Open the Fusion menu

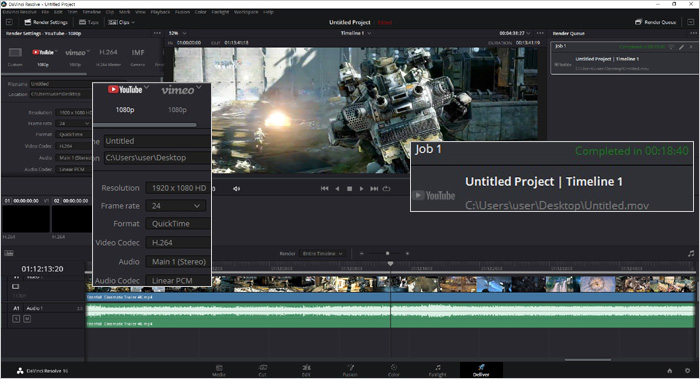(182, 12)
